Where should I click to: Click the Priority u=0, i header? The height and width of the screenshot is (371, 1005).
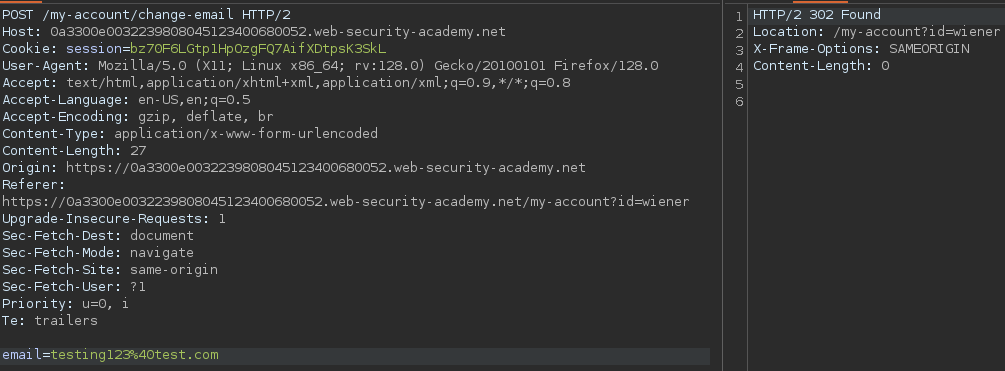[65, 304]
